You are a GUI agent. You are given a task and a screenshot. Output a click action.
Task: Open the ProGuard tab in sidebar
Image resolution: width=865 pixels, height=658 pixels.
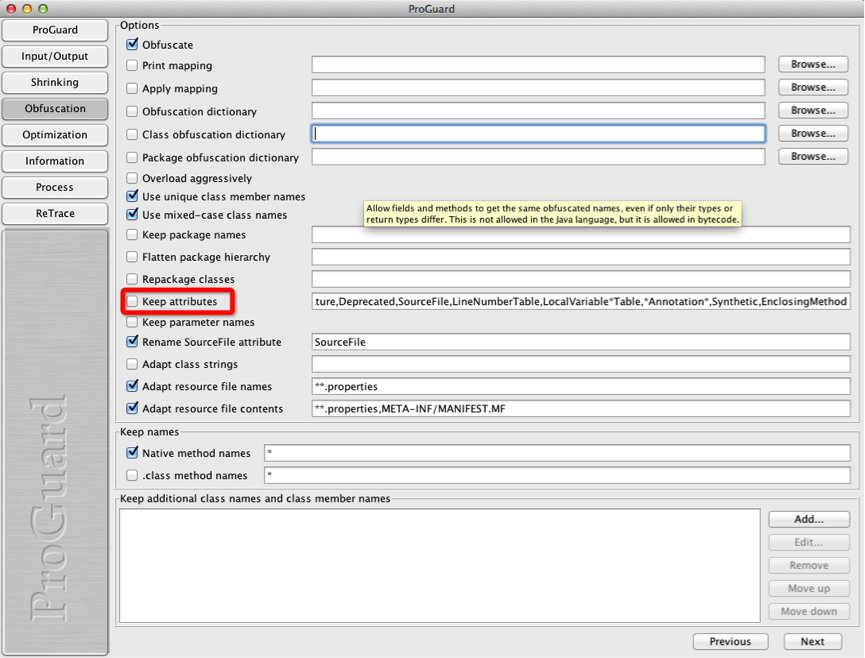[x=55, y=30]
